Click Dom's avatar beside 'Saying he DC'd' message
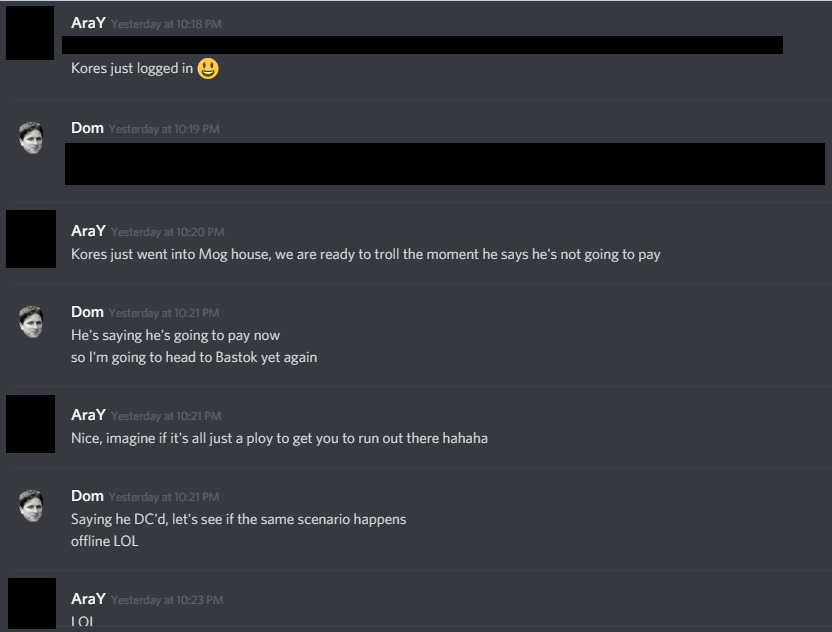 tap(31, 506)
